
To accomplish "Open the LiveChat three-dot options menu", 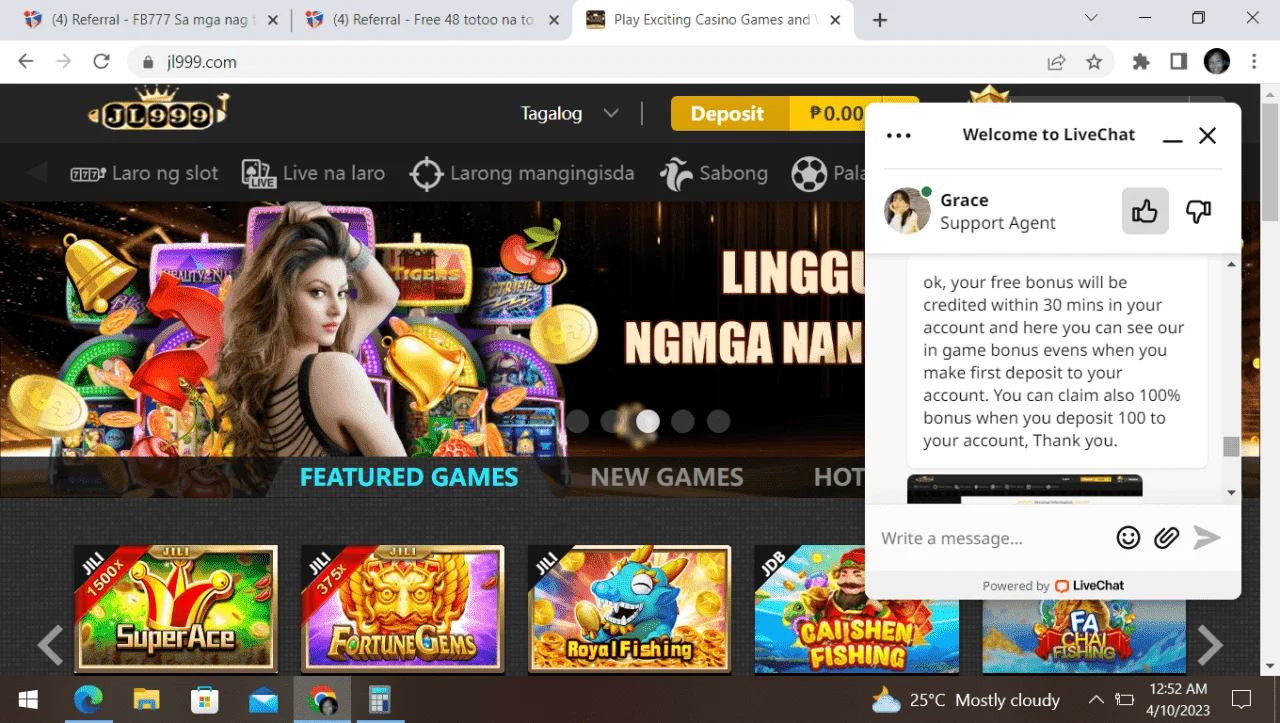I will (899, 135).
